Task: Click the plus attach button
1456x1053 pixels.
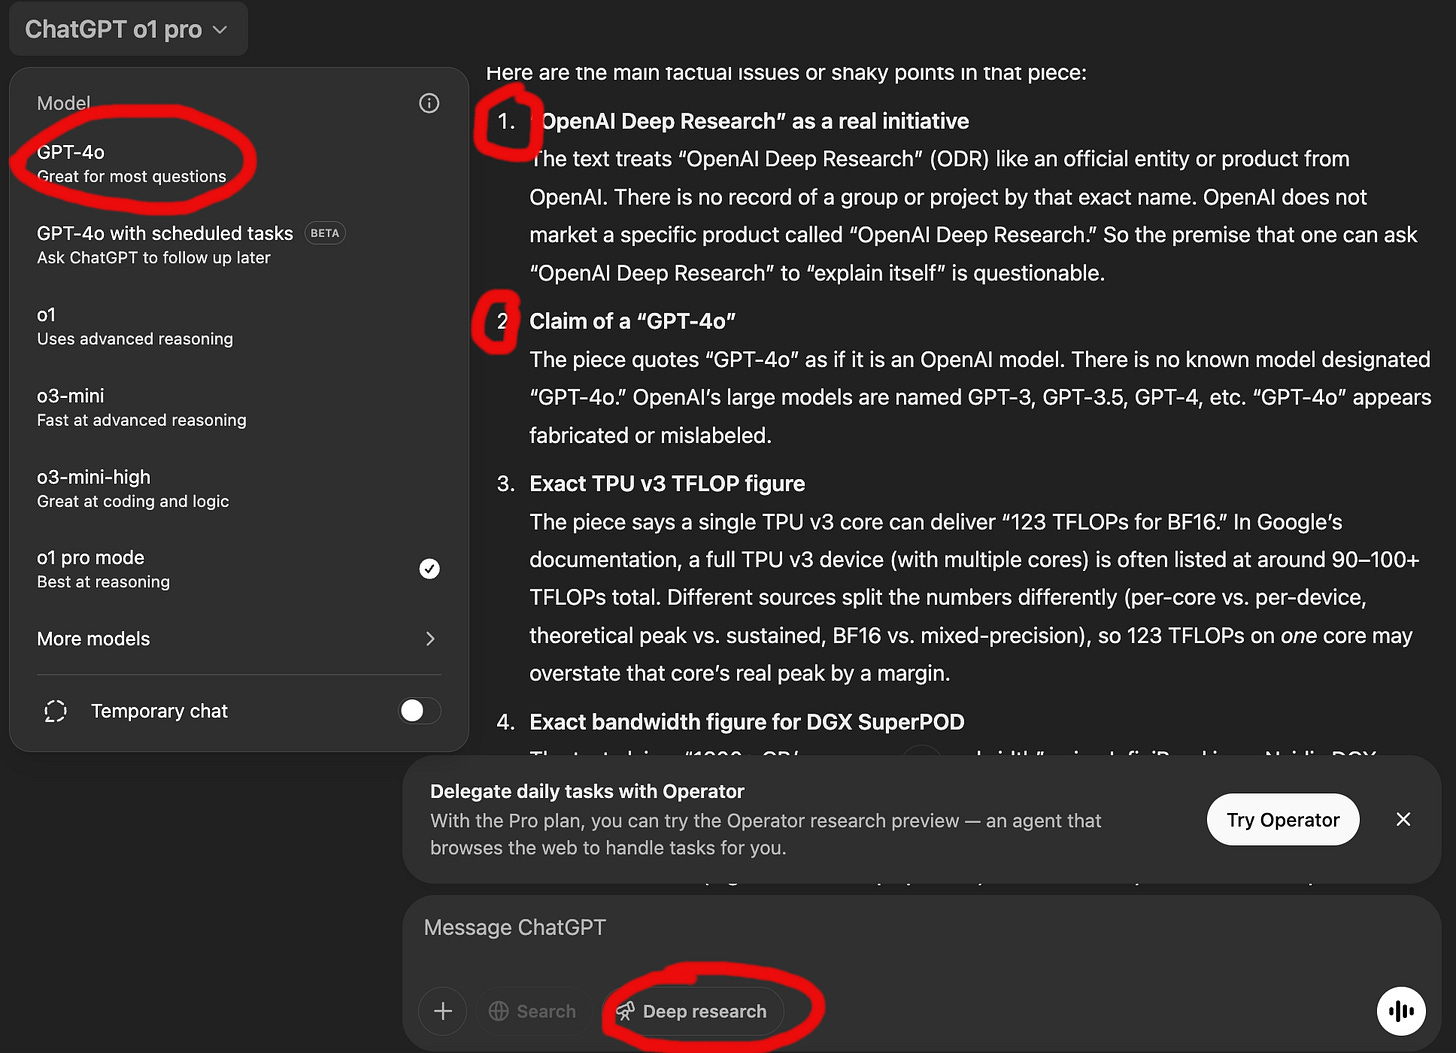Action: click(443, 1011)
